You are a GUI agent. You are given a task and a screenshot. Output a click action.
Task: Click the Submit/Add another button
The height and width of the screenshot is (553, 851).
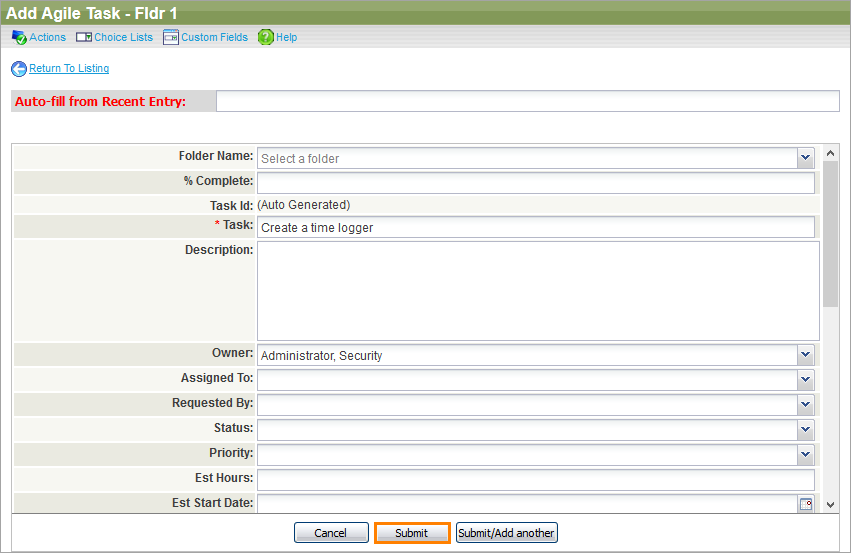point(506,533)
